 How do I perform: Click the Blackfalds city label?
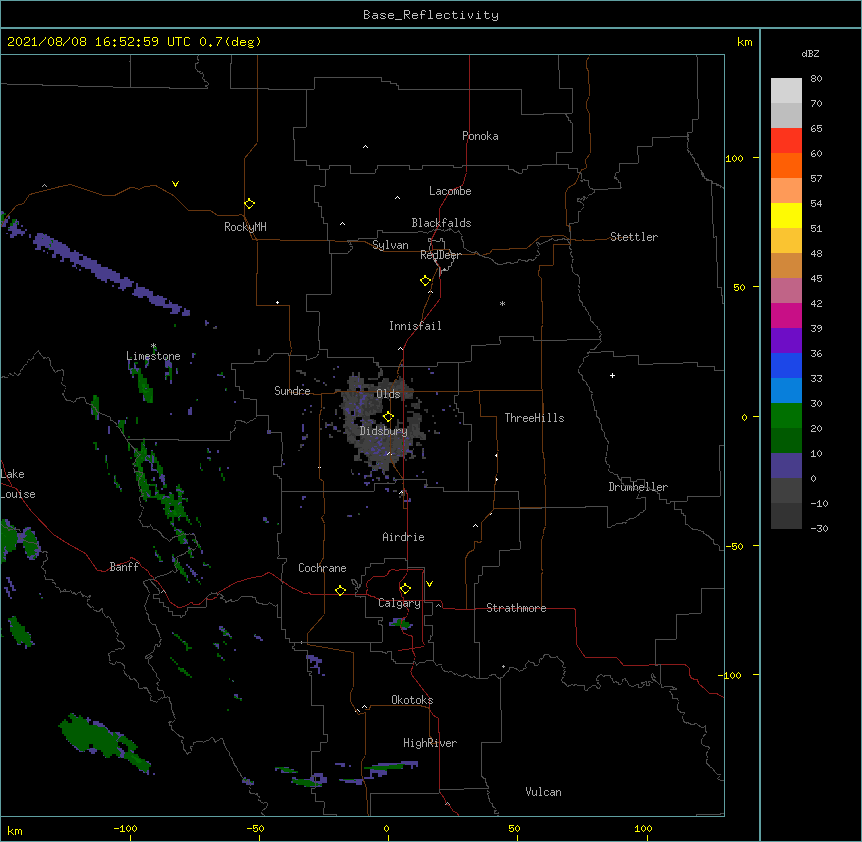(x=441, y=223)
